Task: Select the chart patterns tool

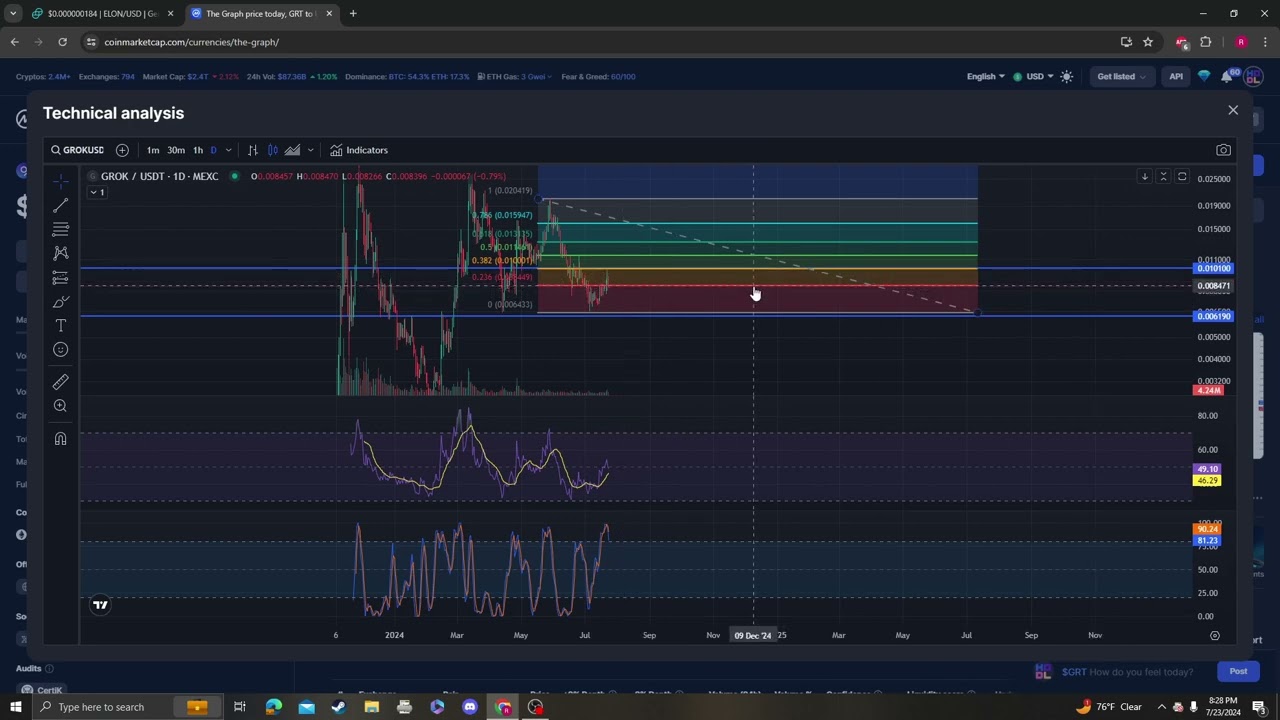Action: [x=60, y=253]
